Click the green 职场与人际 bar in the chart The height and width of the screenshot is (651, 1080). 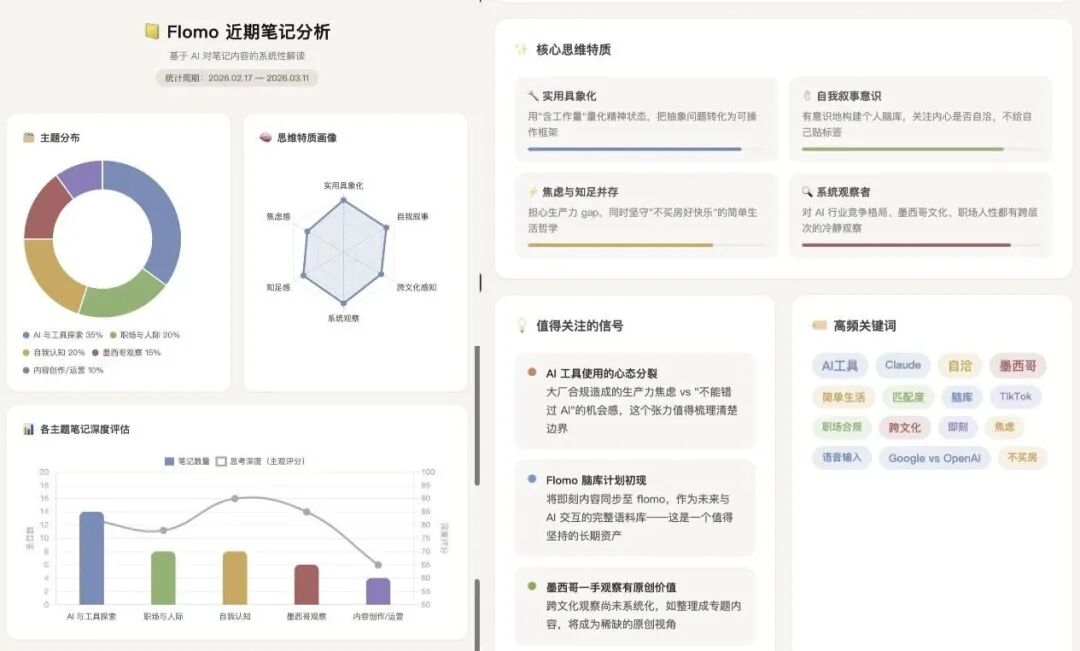(x=163, y=578)
